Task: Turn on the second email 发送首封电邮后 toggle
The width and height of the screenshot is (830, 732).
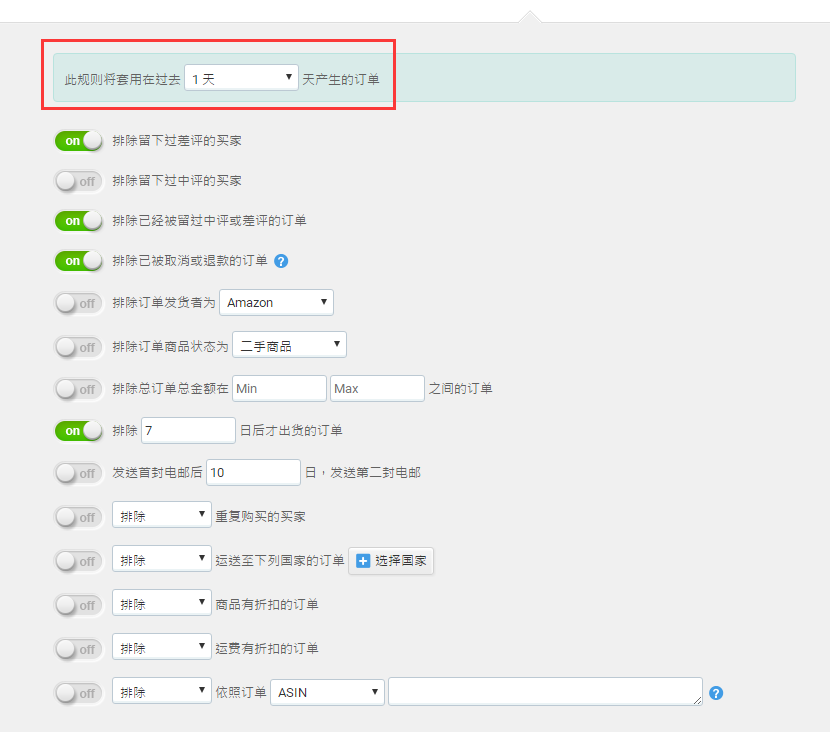Action: tap(79, 472)
